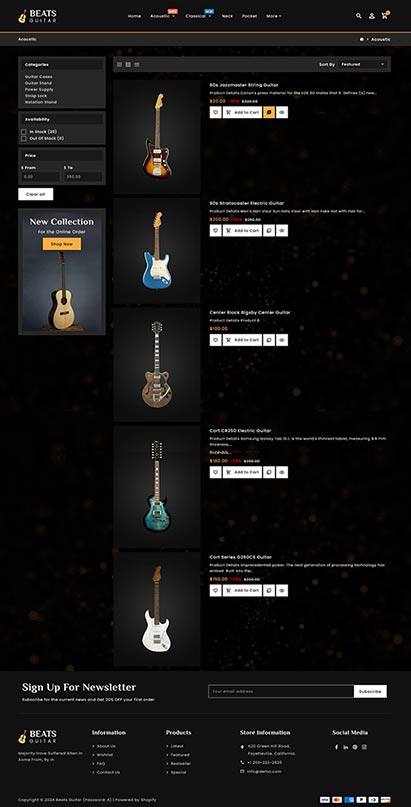Screen dimensions: 411x807
Task: Quick view 60s Stratocaster Electric Guitar
Action: point(282,231)
